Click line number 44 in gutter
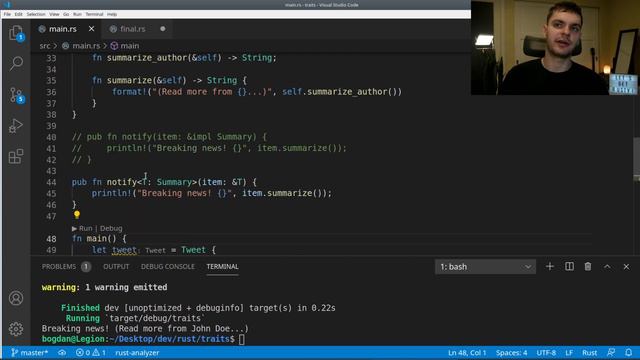This screenshot has height=360, width=640. click(x=51, y=182)
